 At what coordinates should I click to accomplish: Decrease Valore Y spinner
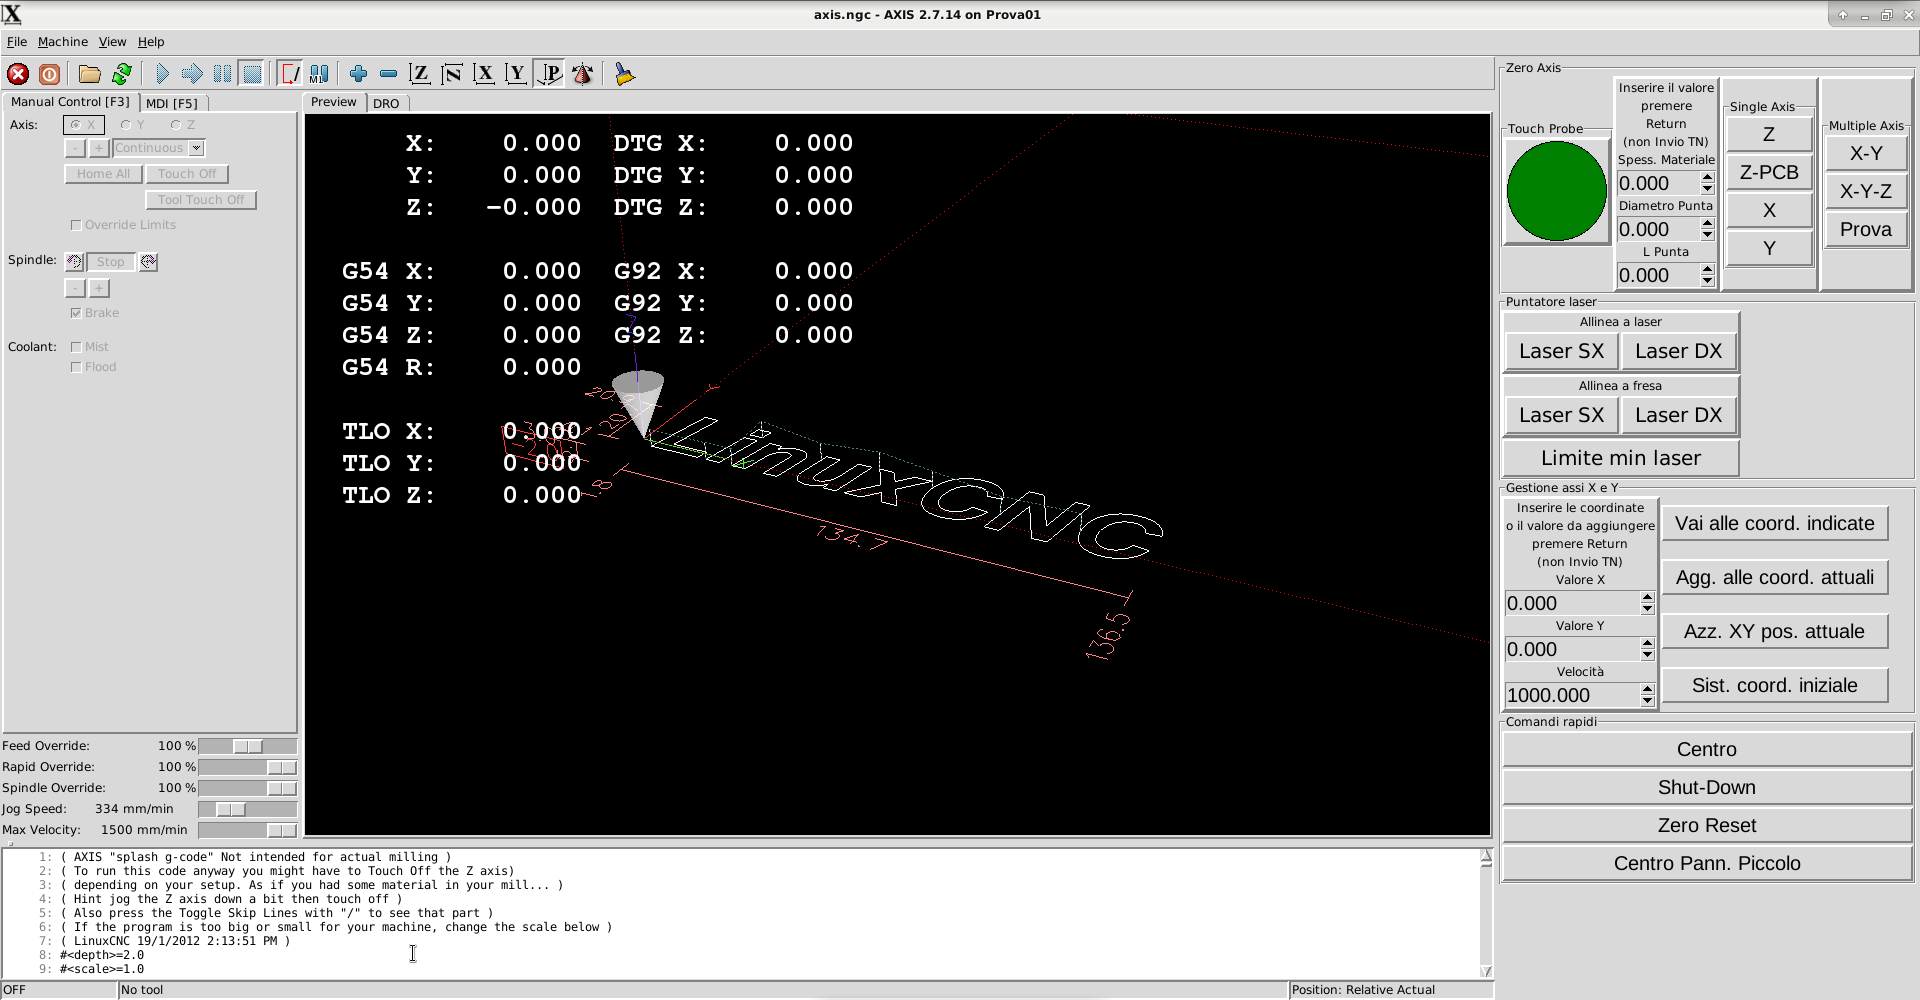tap(1647, 655)
